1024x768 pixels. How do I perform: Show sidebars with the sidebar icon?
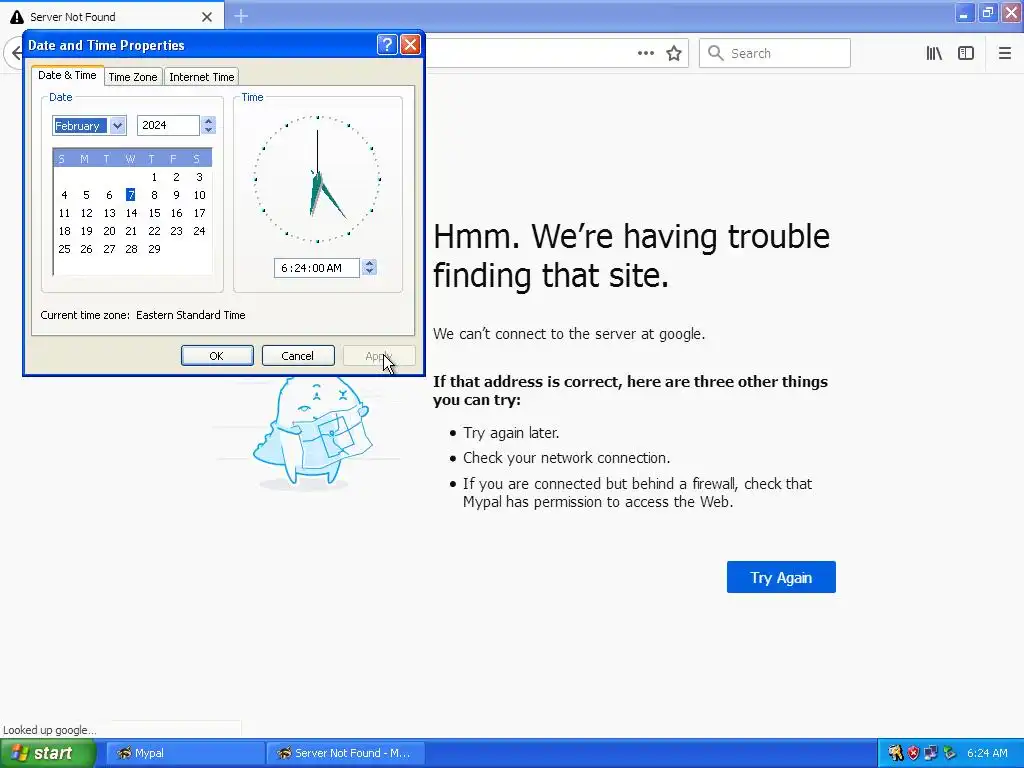[x=966, y=53]
